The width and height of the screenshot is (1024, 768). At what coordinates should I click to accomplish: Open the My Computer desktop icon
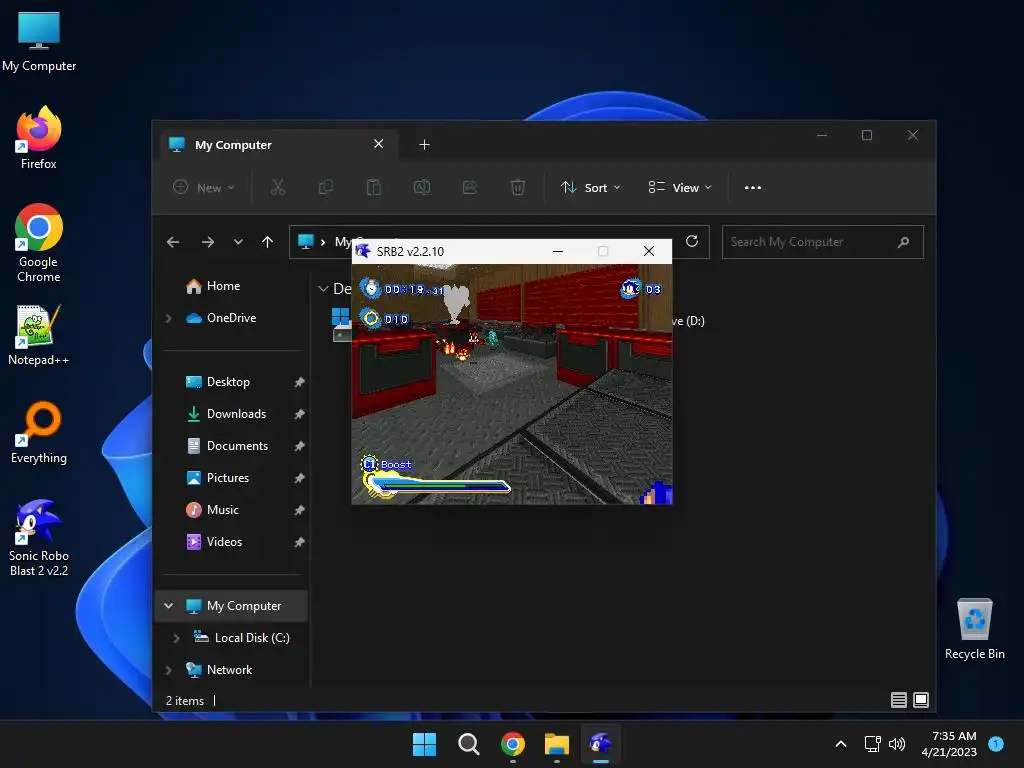coord(39,40)
